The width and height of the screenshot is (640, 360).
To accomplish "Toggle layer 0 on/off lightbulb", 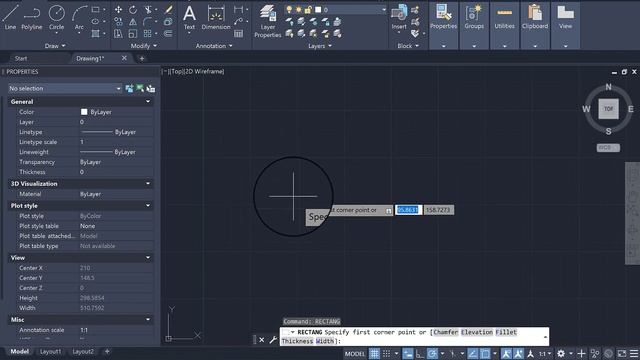I will tap(289, 9).
